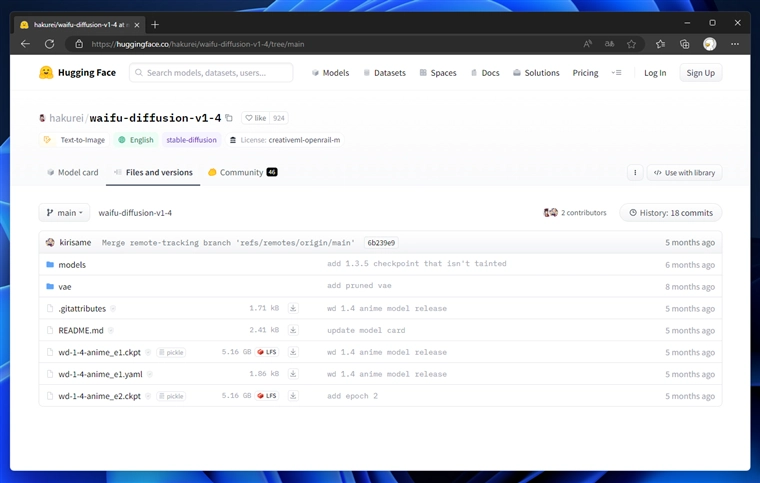The width and height of the screenshot is (760, 483).
Task: Click the Log In link
Action: click(x=655, y=73)
